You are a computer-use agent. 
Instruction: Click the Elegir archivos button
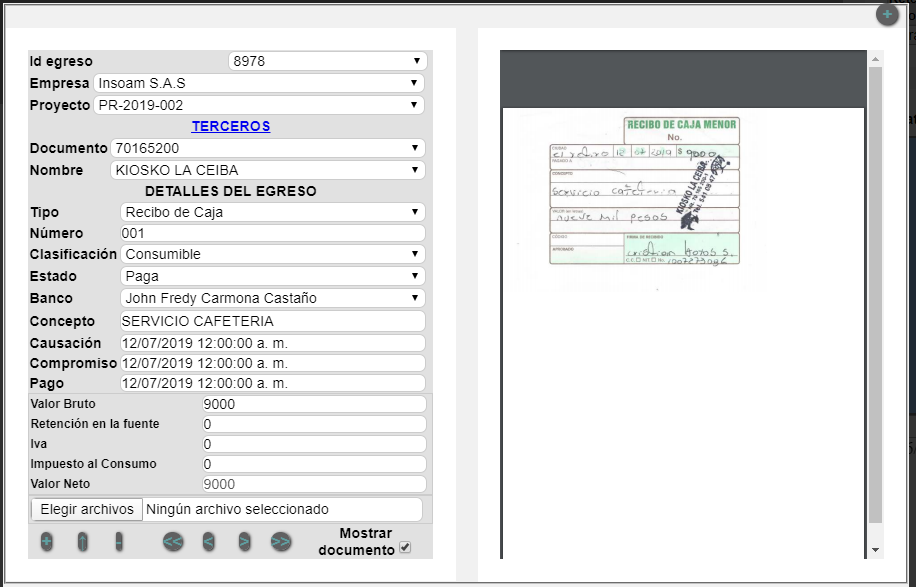click(87, 509)
